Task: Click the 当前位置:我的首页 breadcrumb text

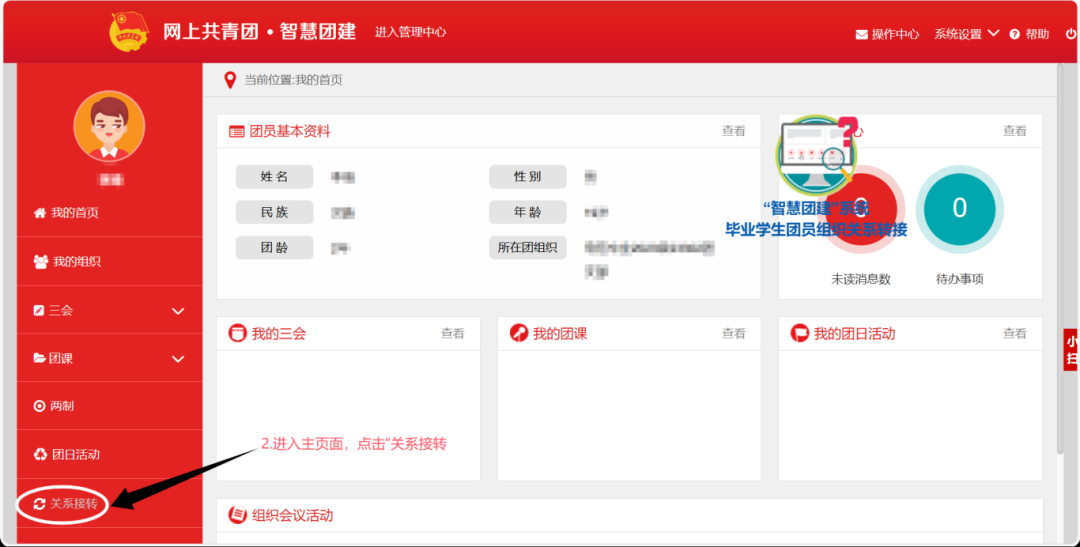Action: (x=293, y=80)
